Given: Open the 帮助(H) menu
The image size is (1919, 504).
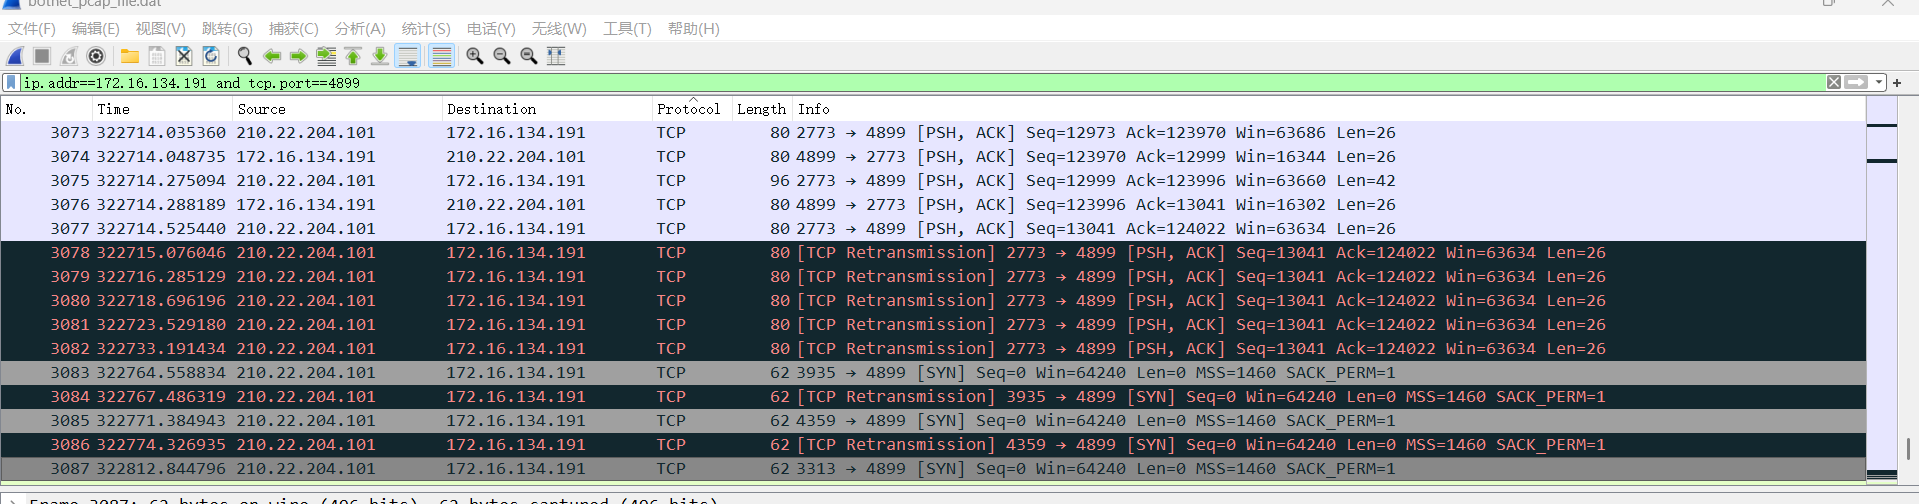Looking at the screenshot, I should coord(693,29).
